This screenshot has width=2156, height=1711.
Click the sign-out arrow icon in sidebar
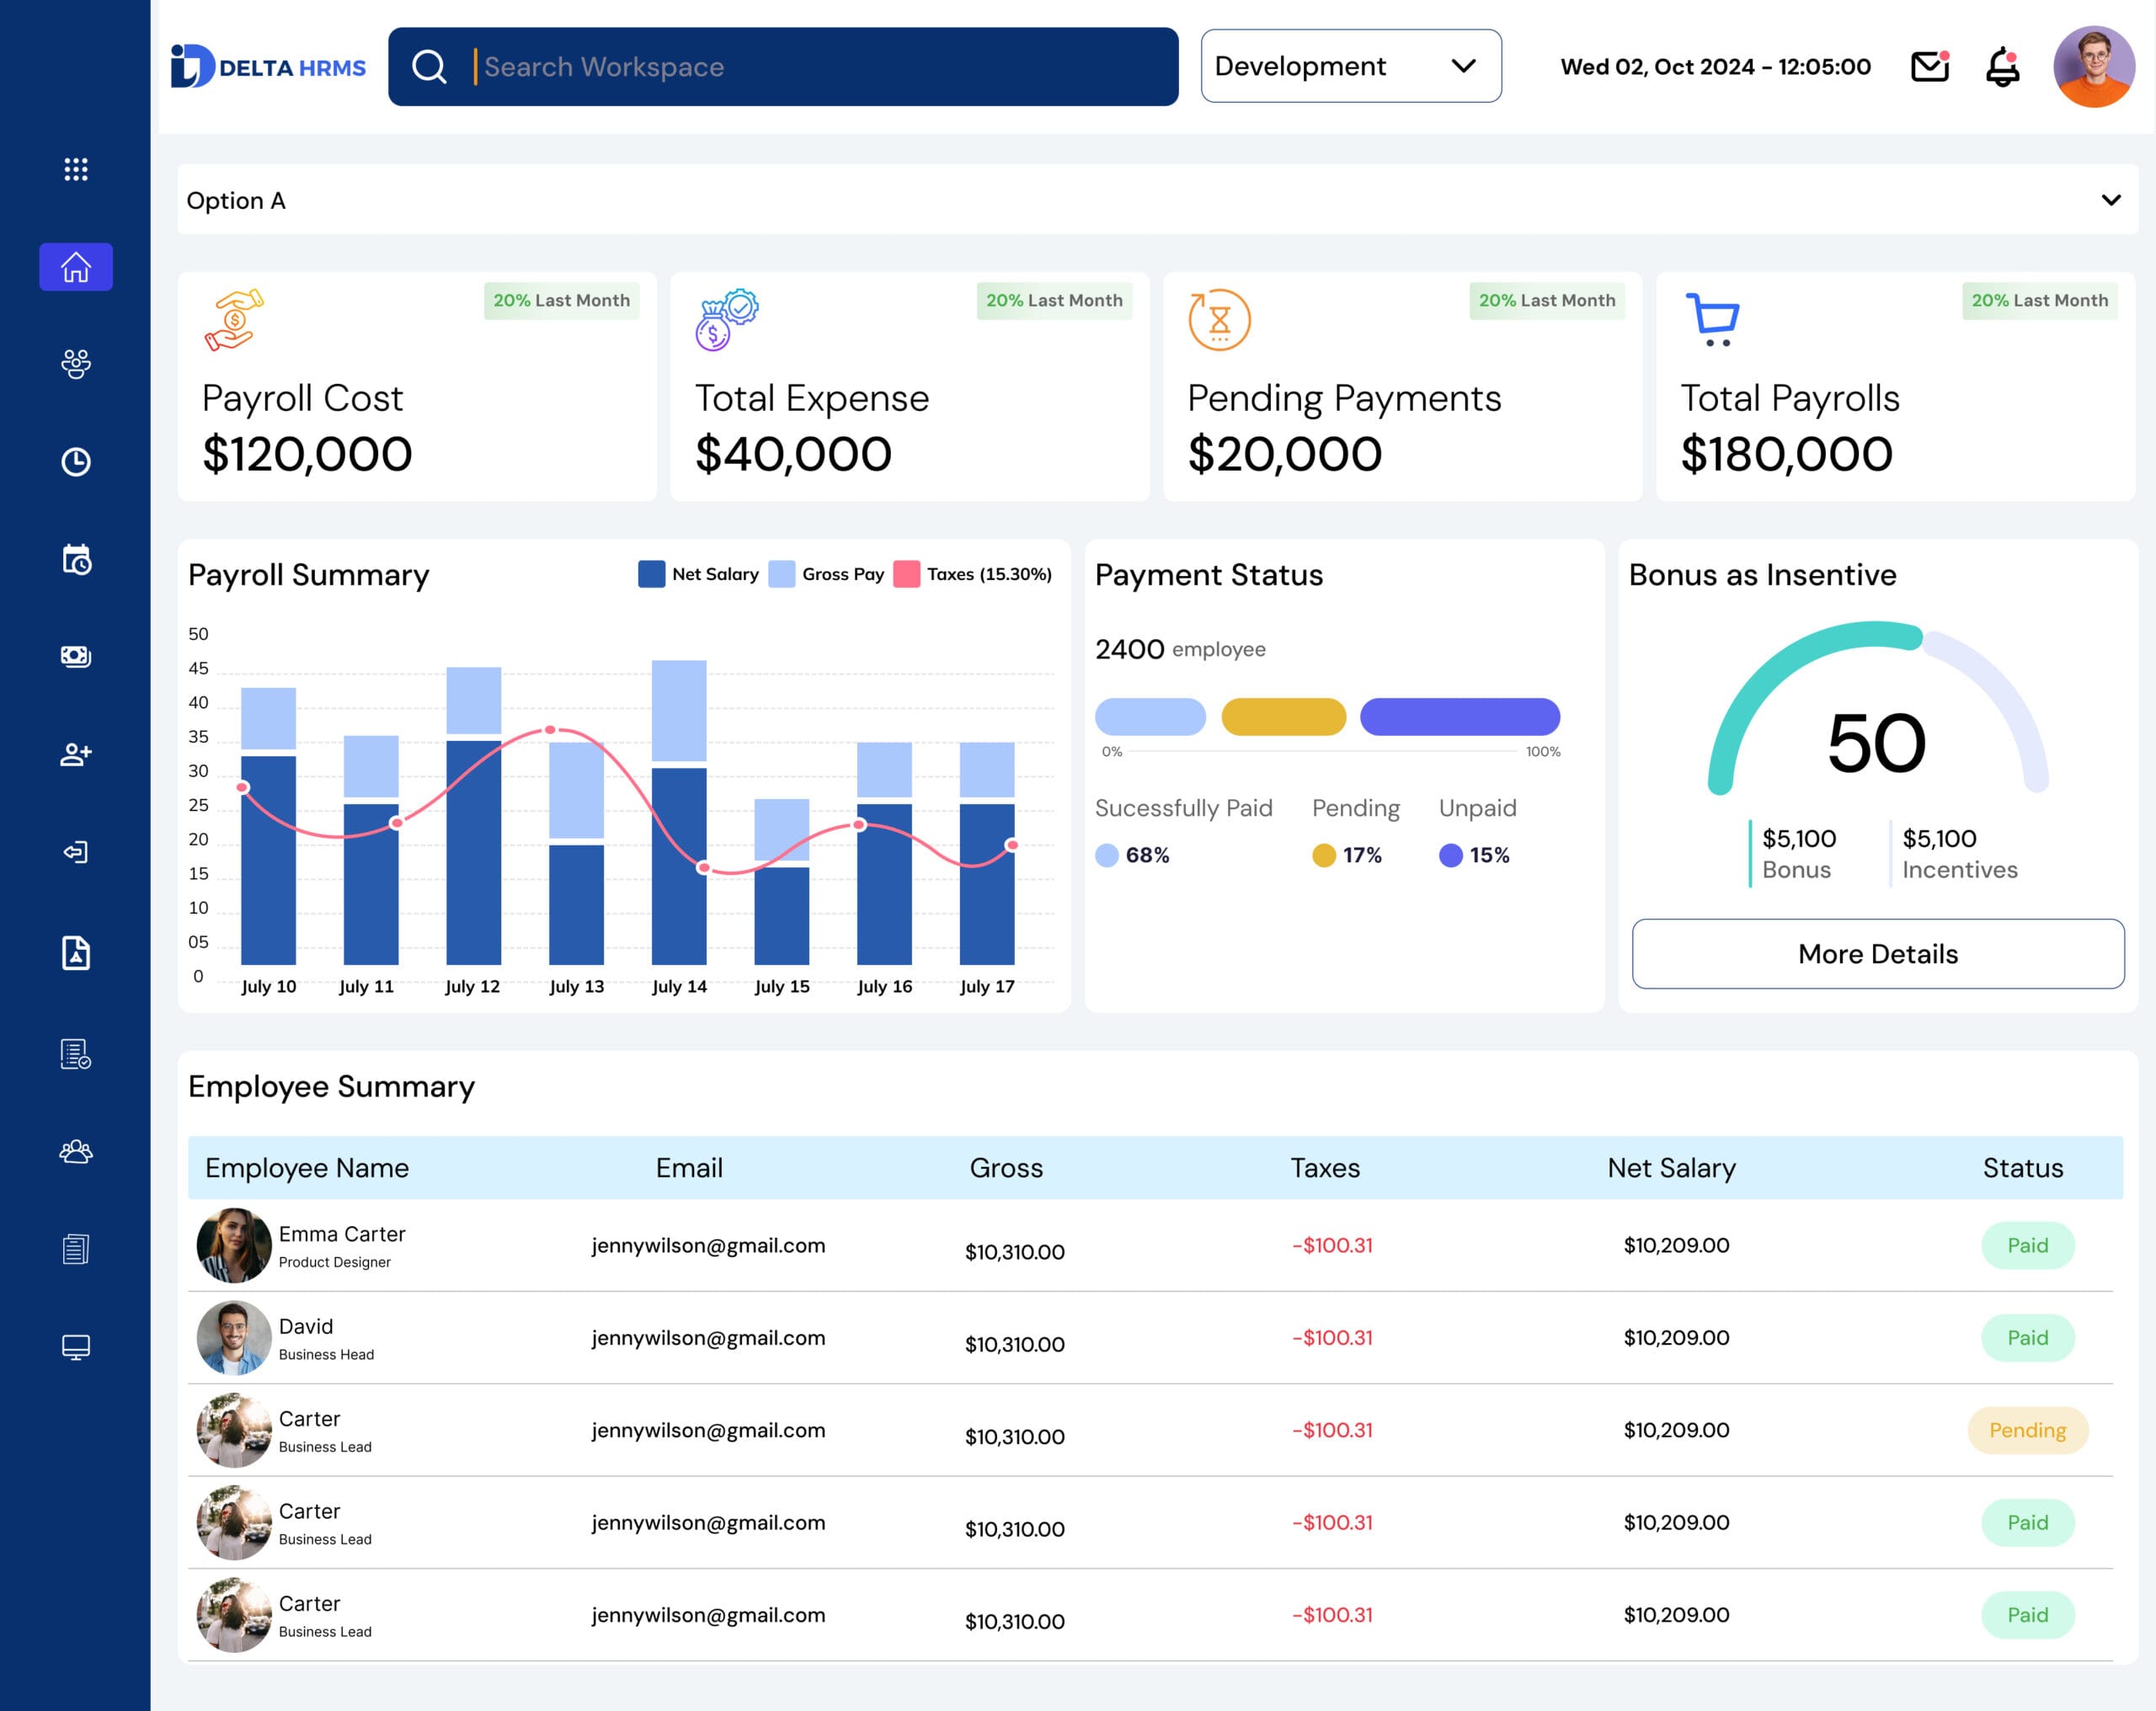[76, 851]
